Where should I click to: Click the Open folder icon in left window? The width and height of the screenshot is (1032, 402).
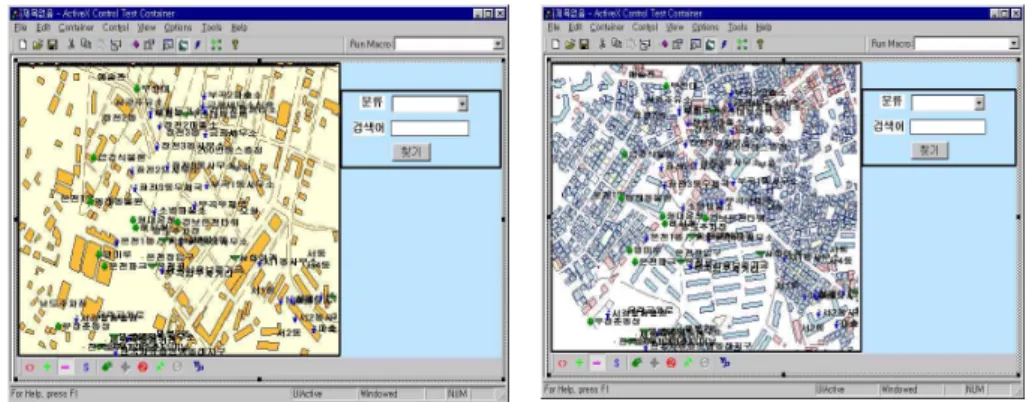(37, 45)
